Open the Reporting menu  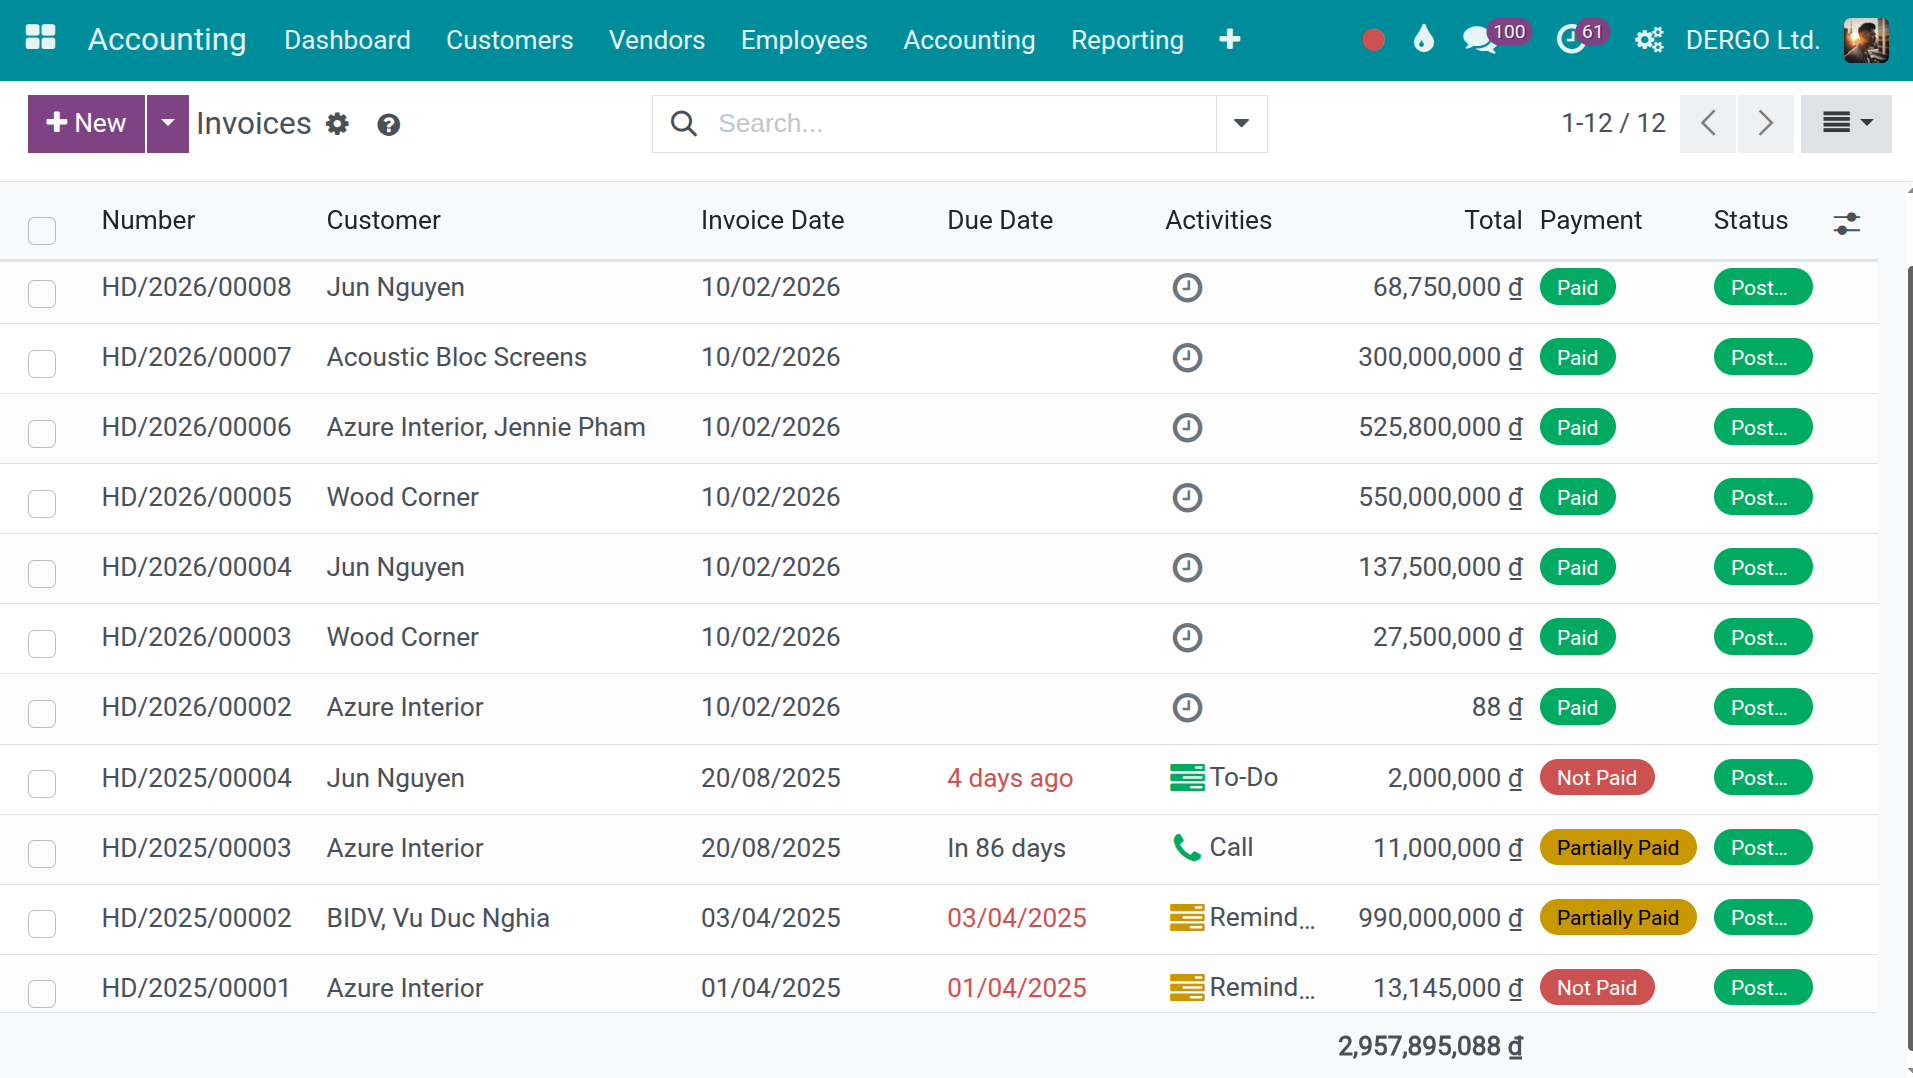coord(1127,40)
